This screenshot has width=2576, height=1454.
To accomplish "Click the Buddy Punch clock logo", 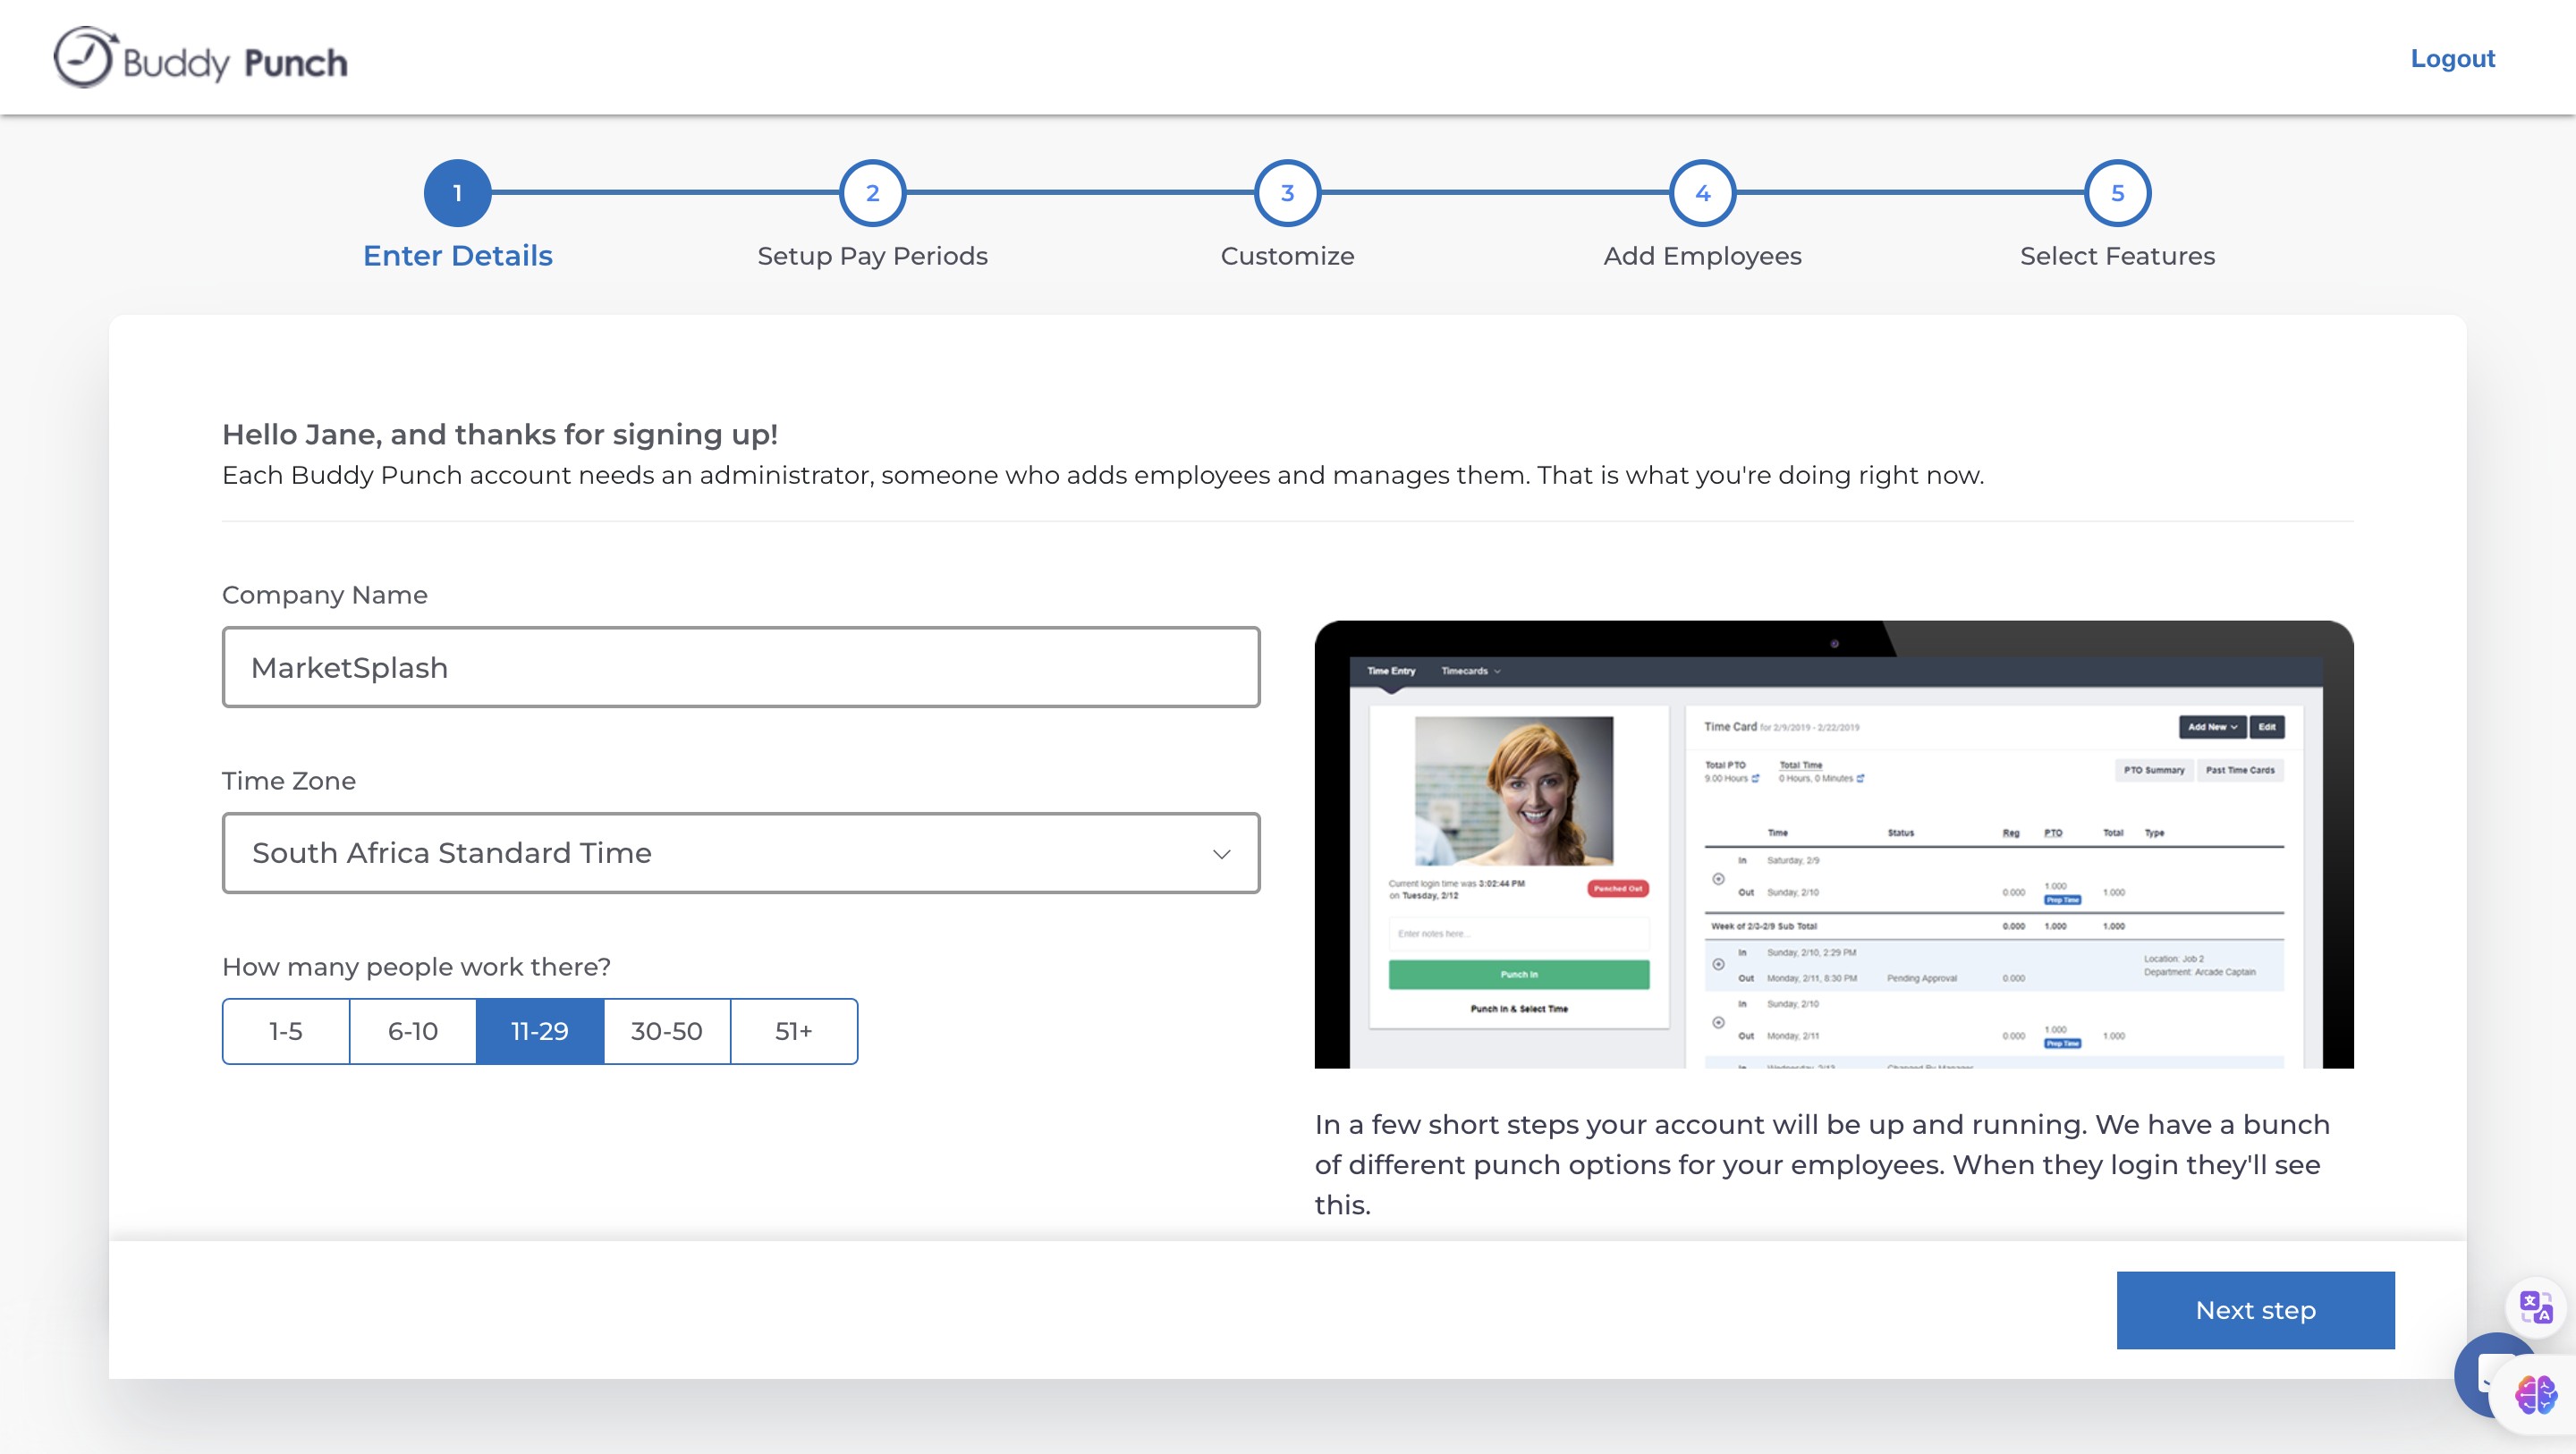I will point(84,58).
